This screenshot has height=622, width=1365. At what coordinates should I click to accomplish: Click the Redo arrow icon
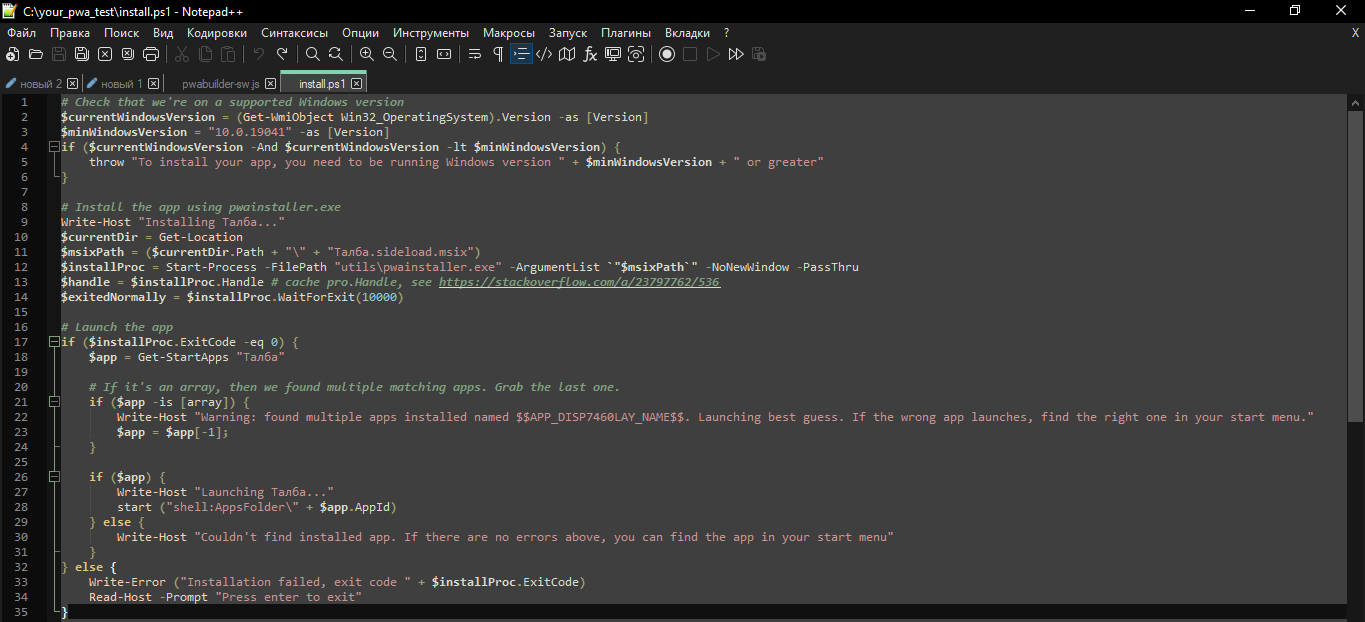[x=282, y=54]
